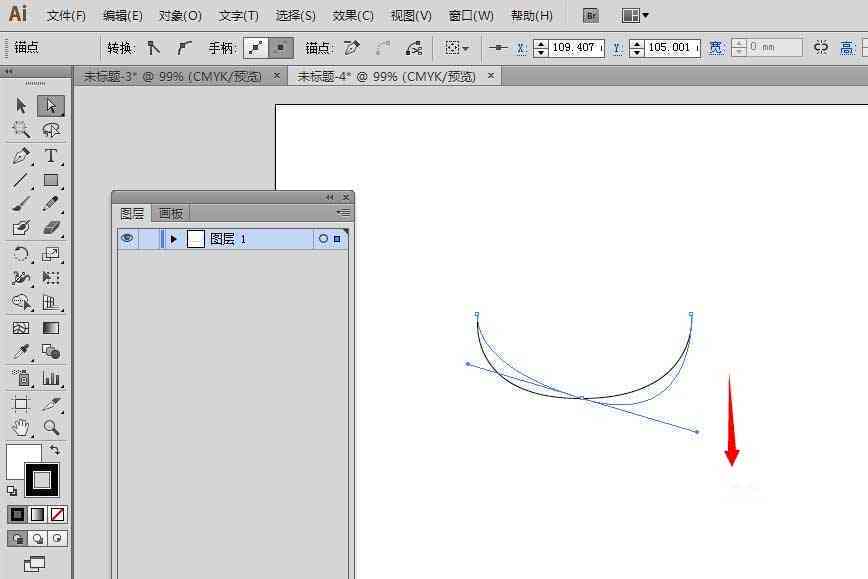Select the Hand tool

tap(21, 427)
